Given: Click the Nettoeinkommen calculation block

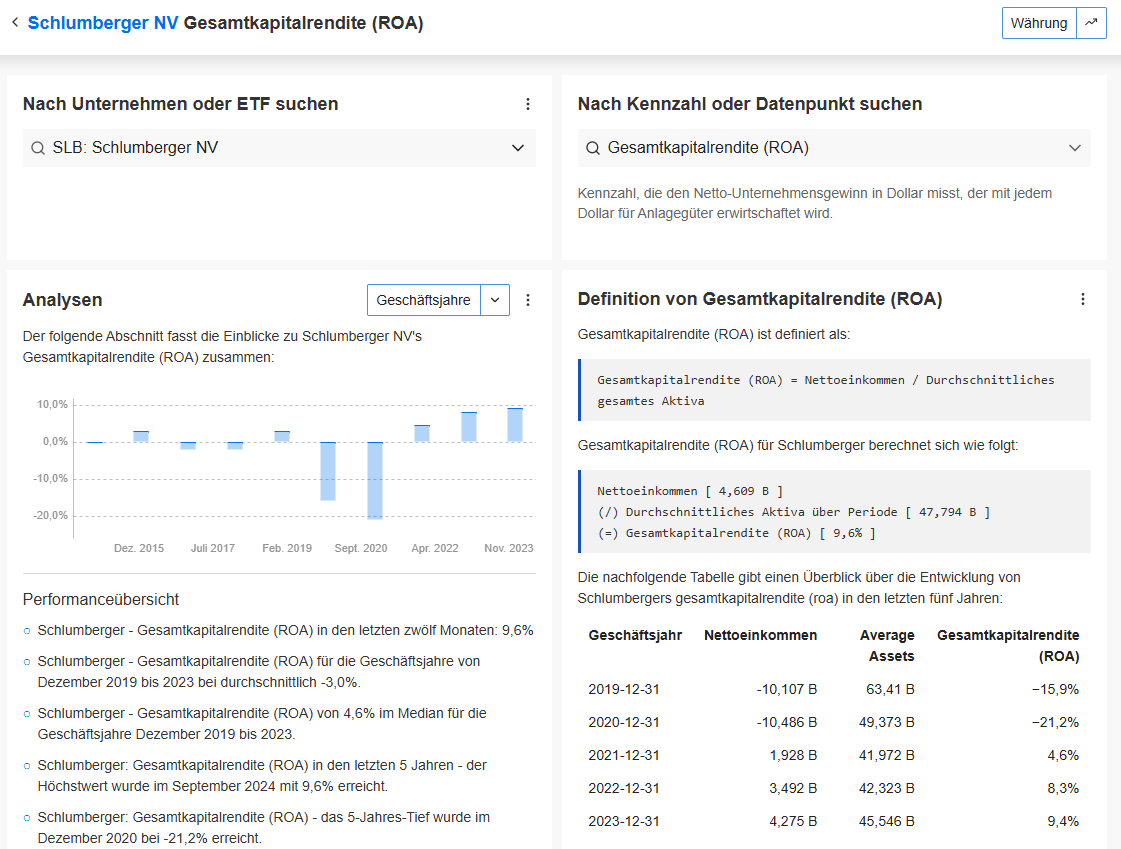Looking at the screenshot, I should coord(833,512).
